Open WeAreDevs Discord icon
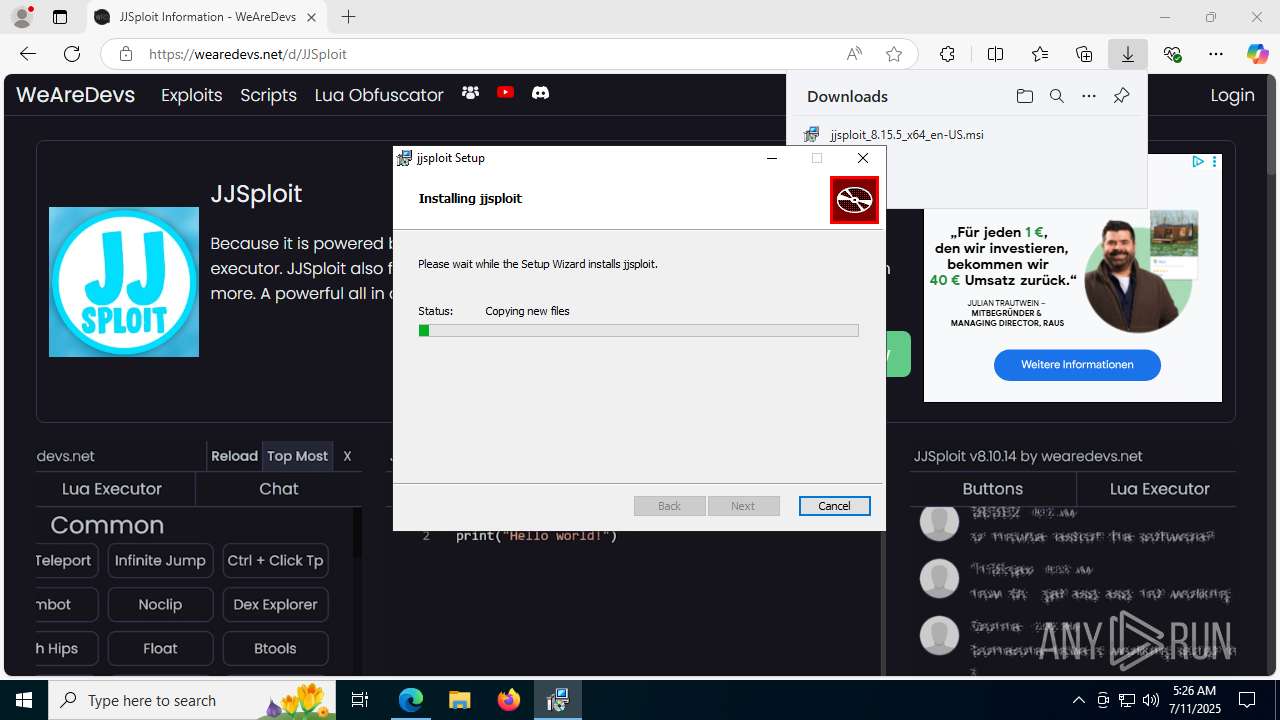Screen dimensions: 1280x720 [540, 93]
